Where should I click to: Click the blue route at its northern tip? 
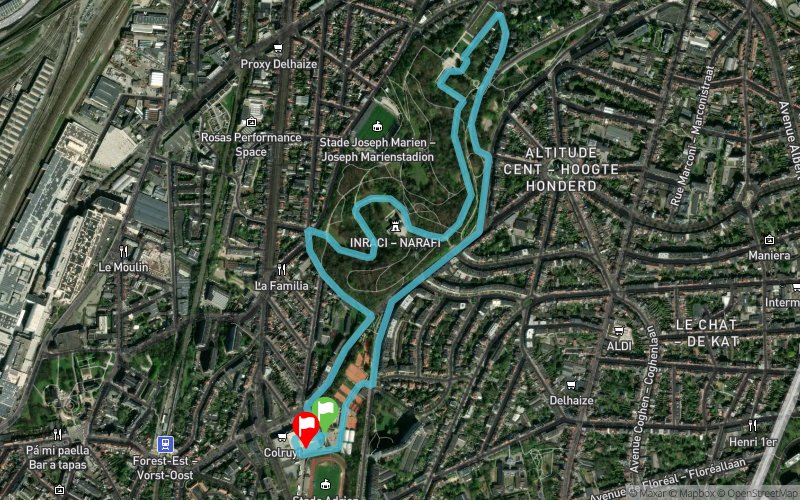(x=499, y=15)
